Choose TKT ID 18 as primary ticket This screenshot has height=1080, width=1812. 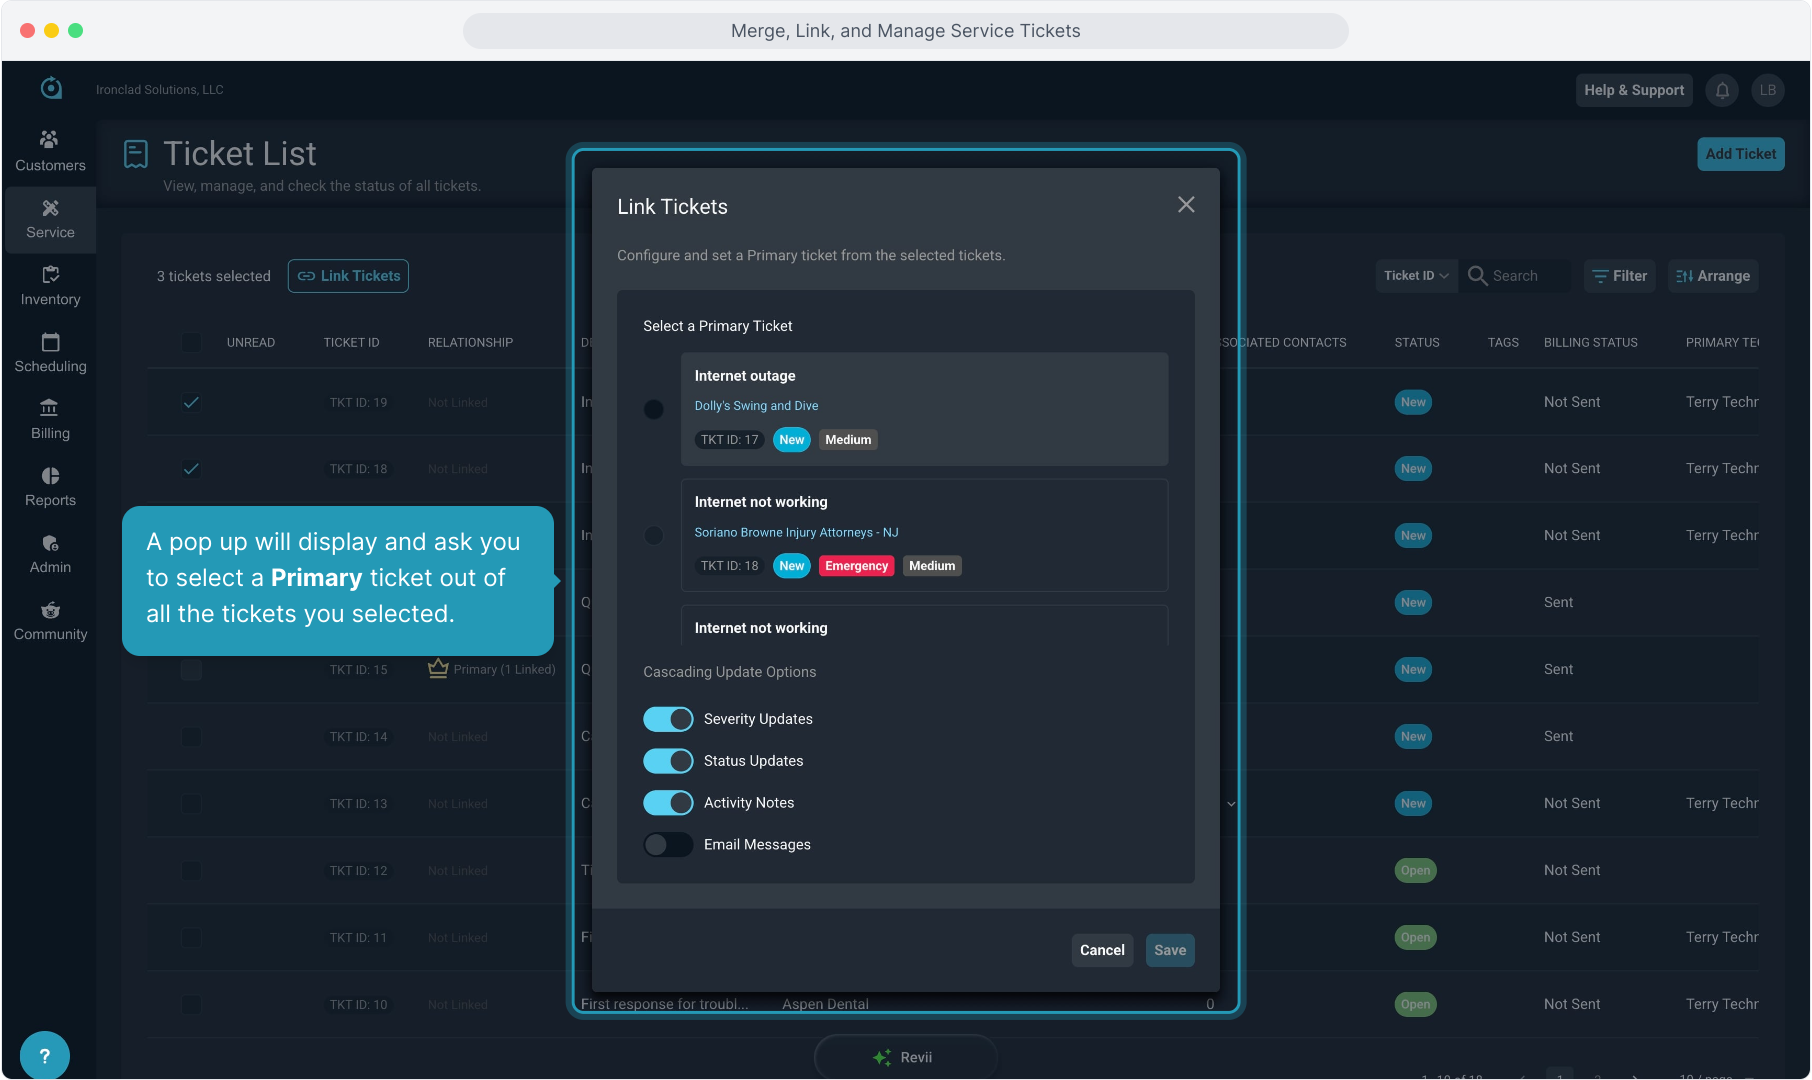point(654,536)
